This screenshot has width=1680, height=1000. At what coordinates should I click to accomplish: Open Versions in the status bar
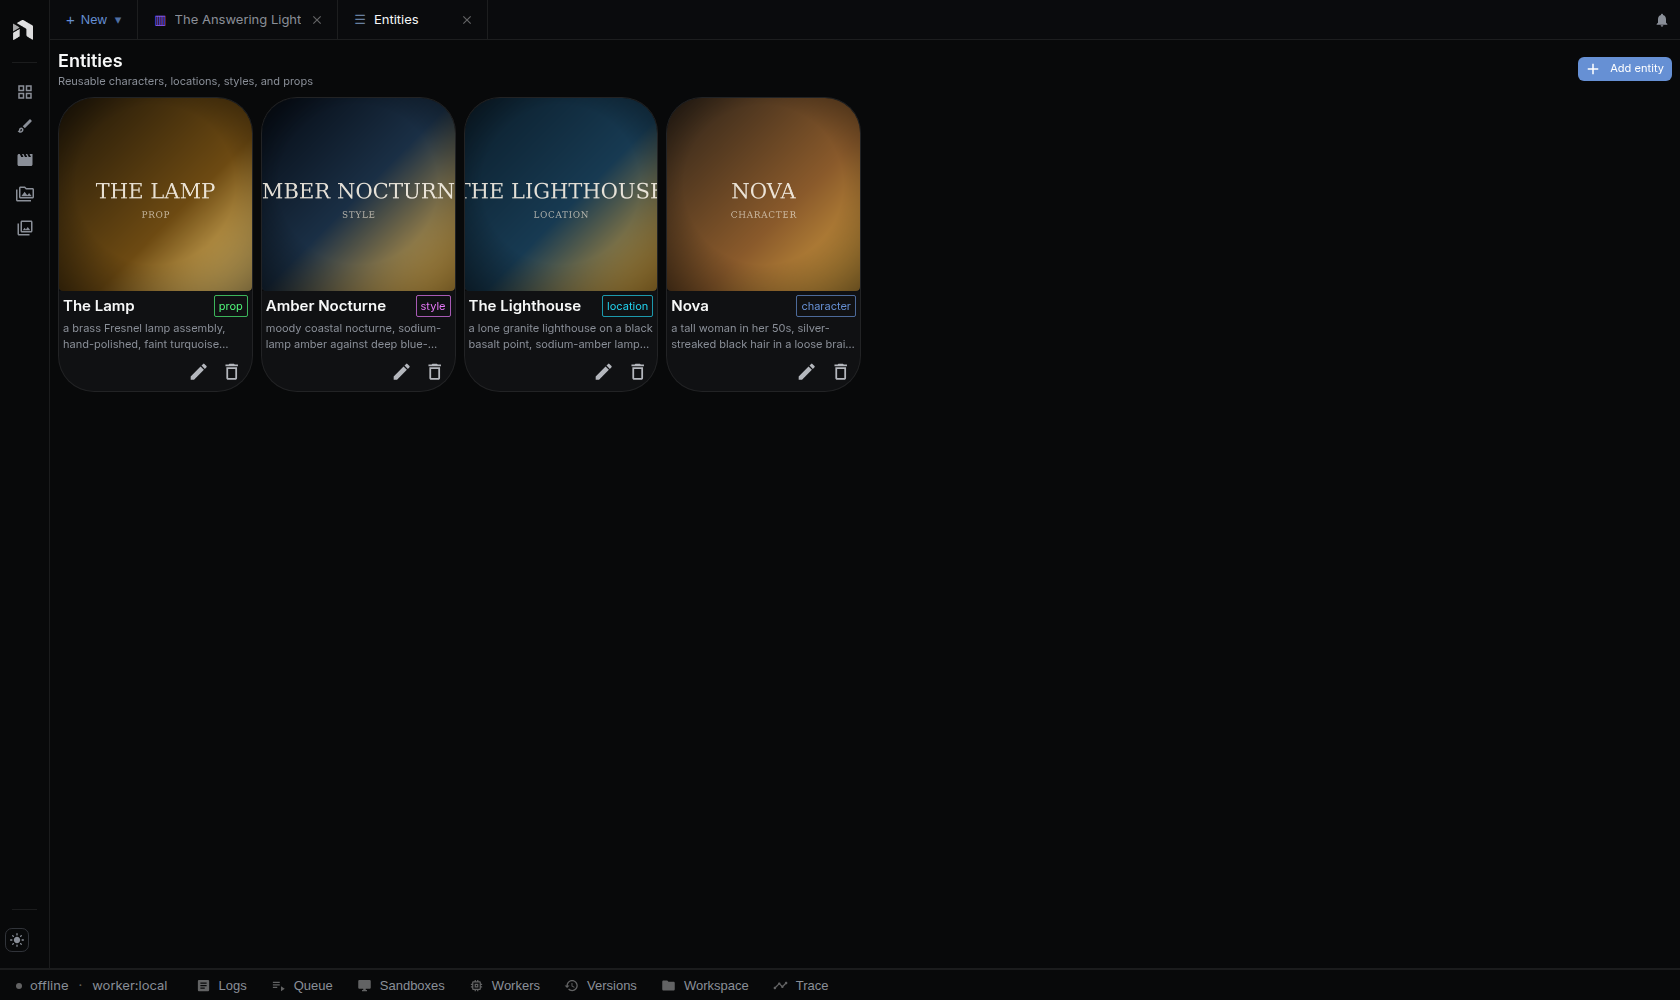601,986
